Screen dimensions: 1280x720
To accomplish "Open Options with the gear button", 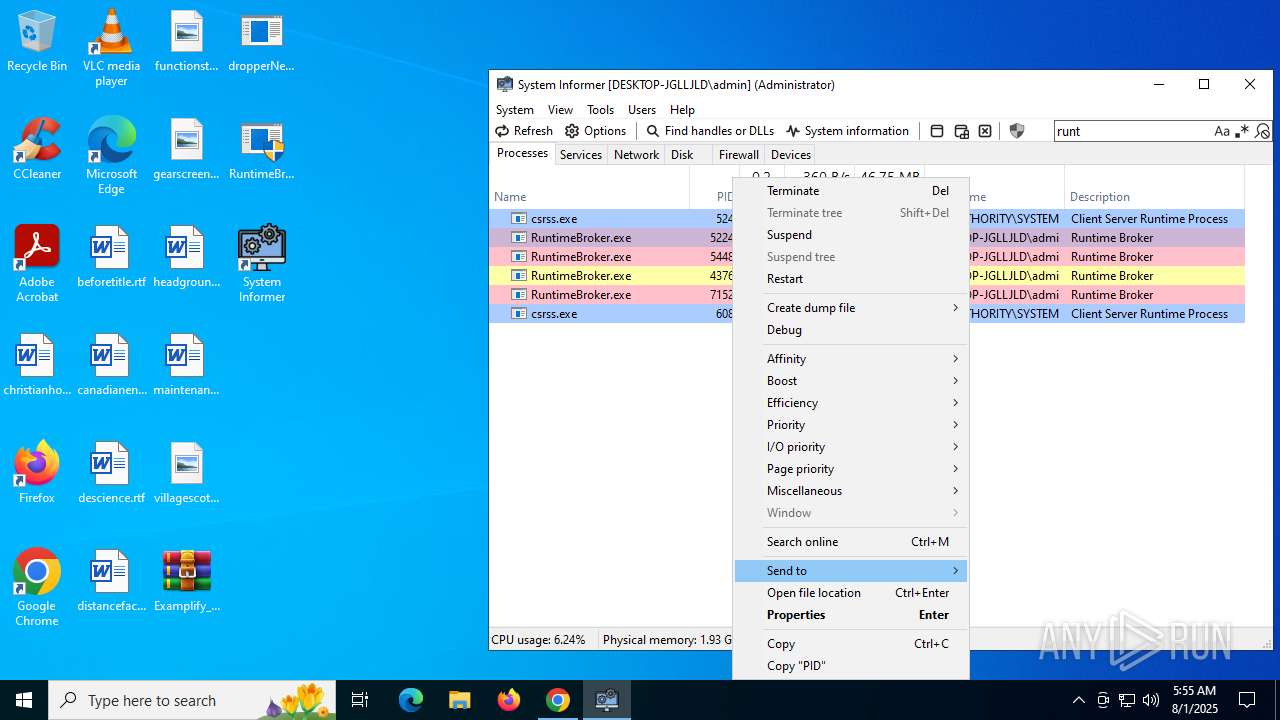I will pyautogui.click(x=596, y=131).
